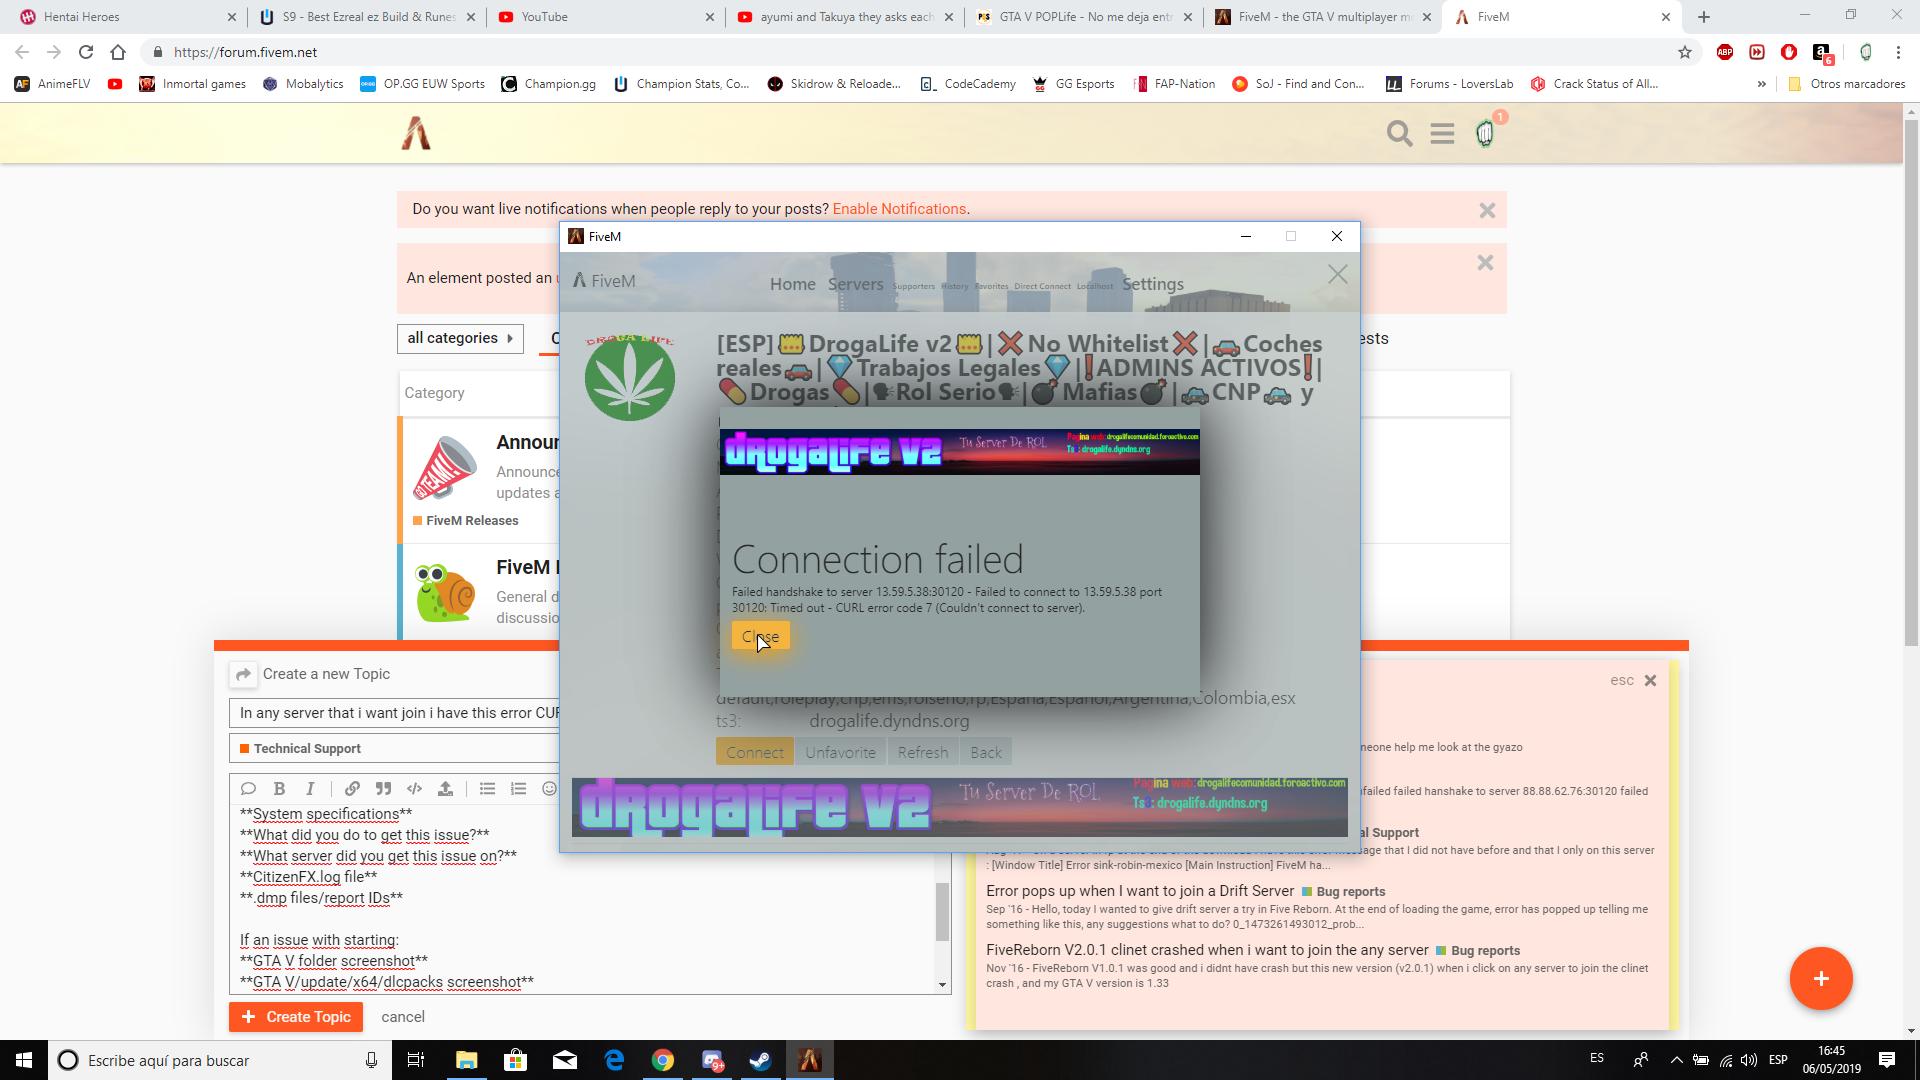Cancel the new topic draft
The width and height of the screenshot is (1920, 1080).
(x=403, y=1017)
